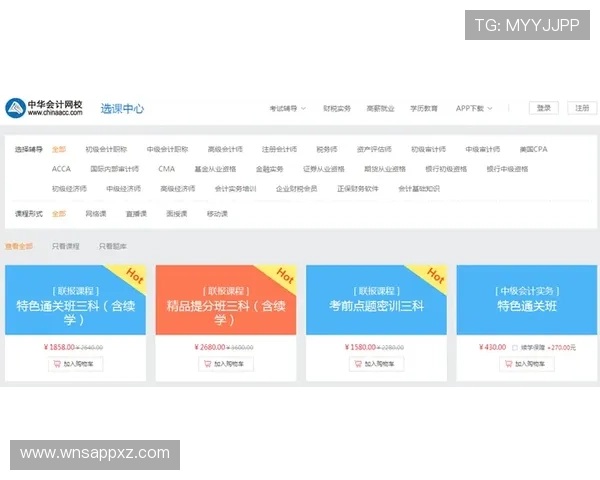The image size is (600, 480).
Task: Filter by 高级会计师
Action: coord(225,149)
